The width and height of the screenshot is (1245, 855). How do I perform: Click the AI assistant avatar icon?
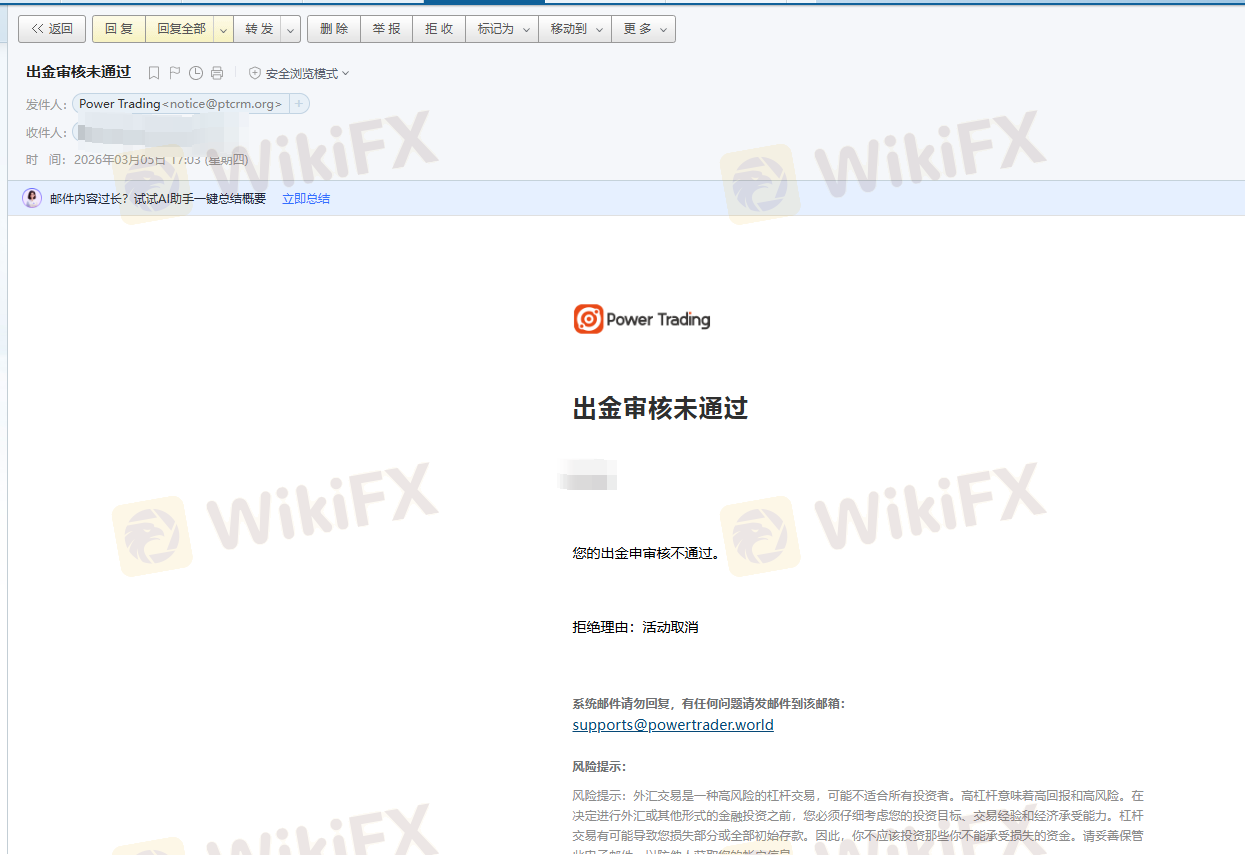(32, 198)
